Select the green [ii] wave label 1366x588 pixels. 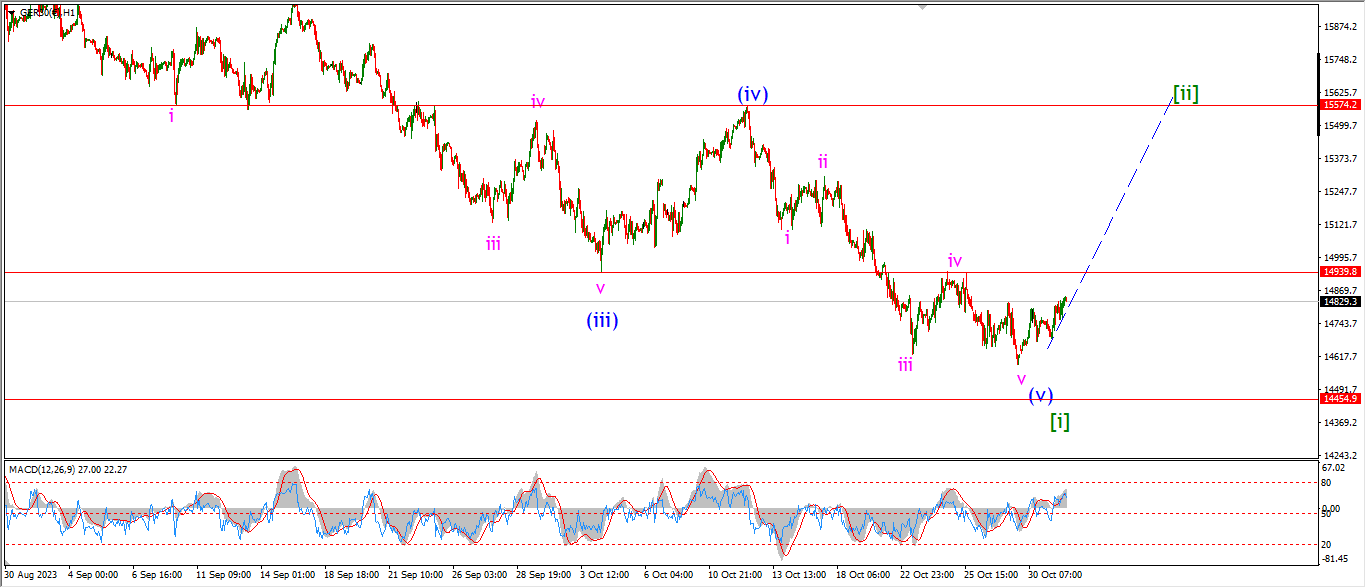1186,94
